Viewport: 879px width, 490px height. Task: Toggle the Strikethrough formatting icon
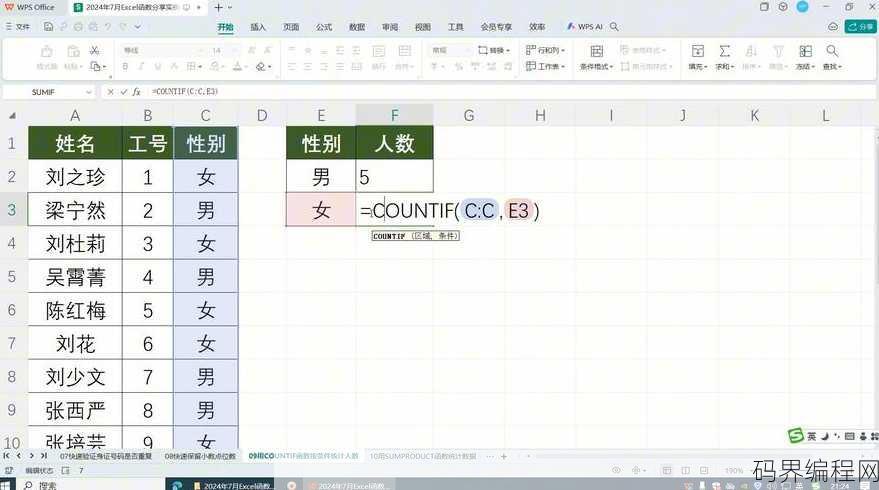coord(174,67)
